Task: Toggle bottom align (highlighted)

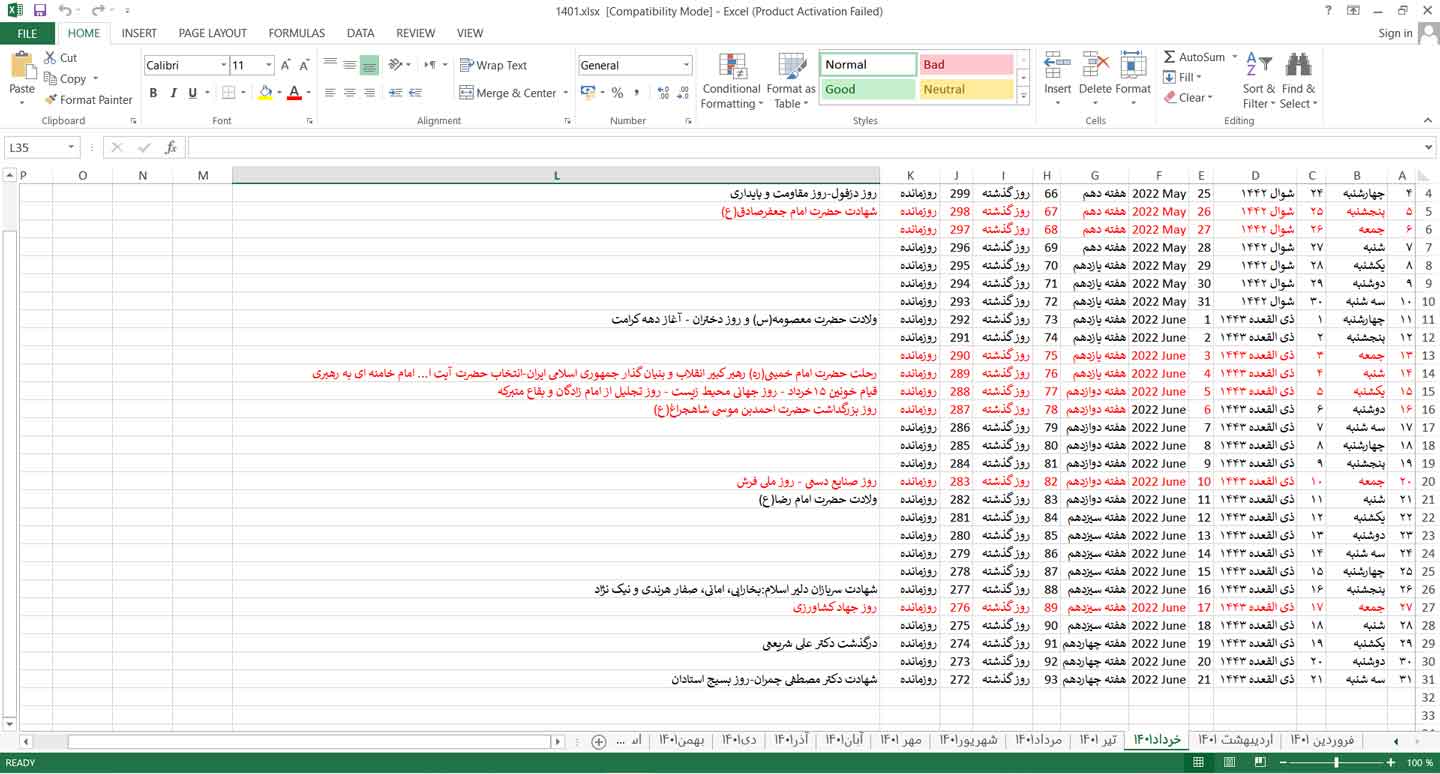Action: [x=369, y=65]
